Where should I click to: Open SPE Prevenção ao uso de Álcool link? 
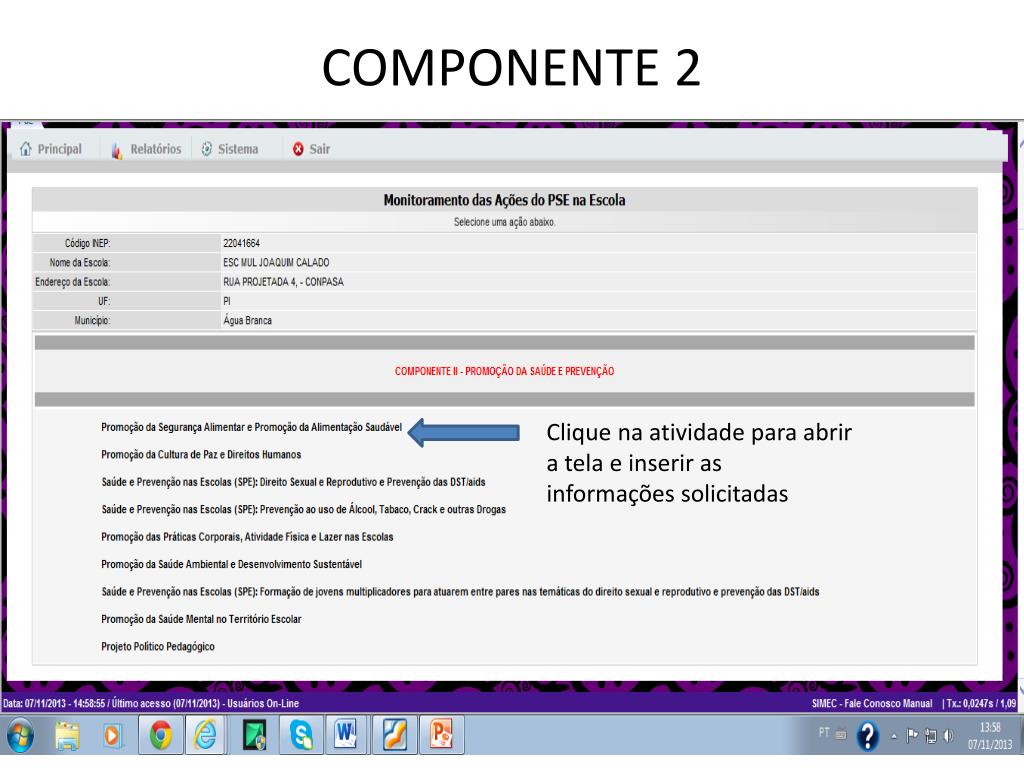(304, 509)
